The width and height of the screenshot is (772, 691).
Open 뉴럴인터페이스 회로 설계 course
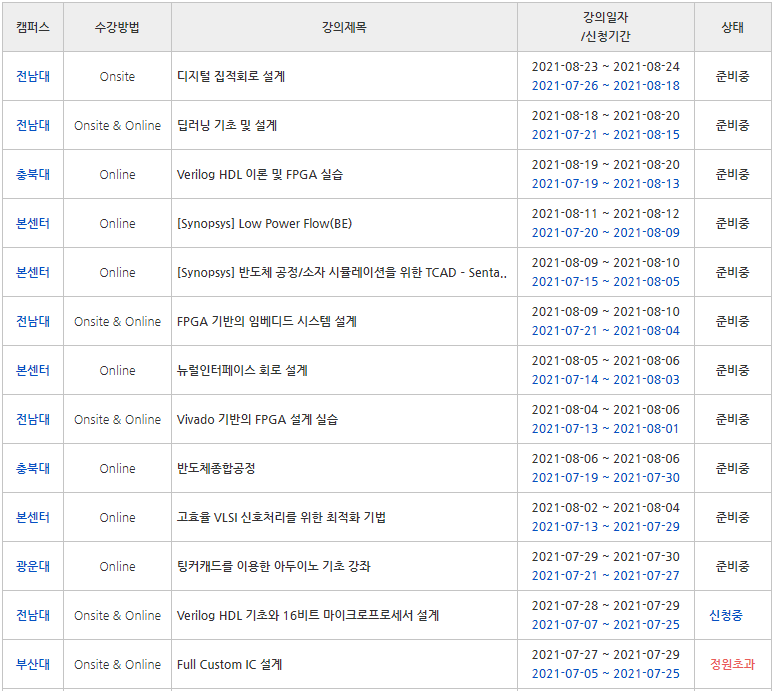click(x=242, y=370)
